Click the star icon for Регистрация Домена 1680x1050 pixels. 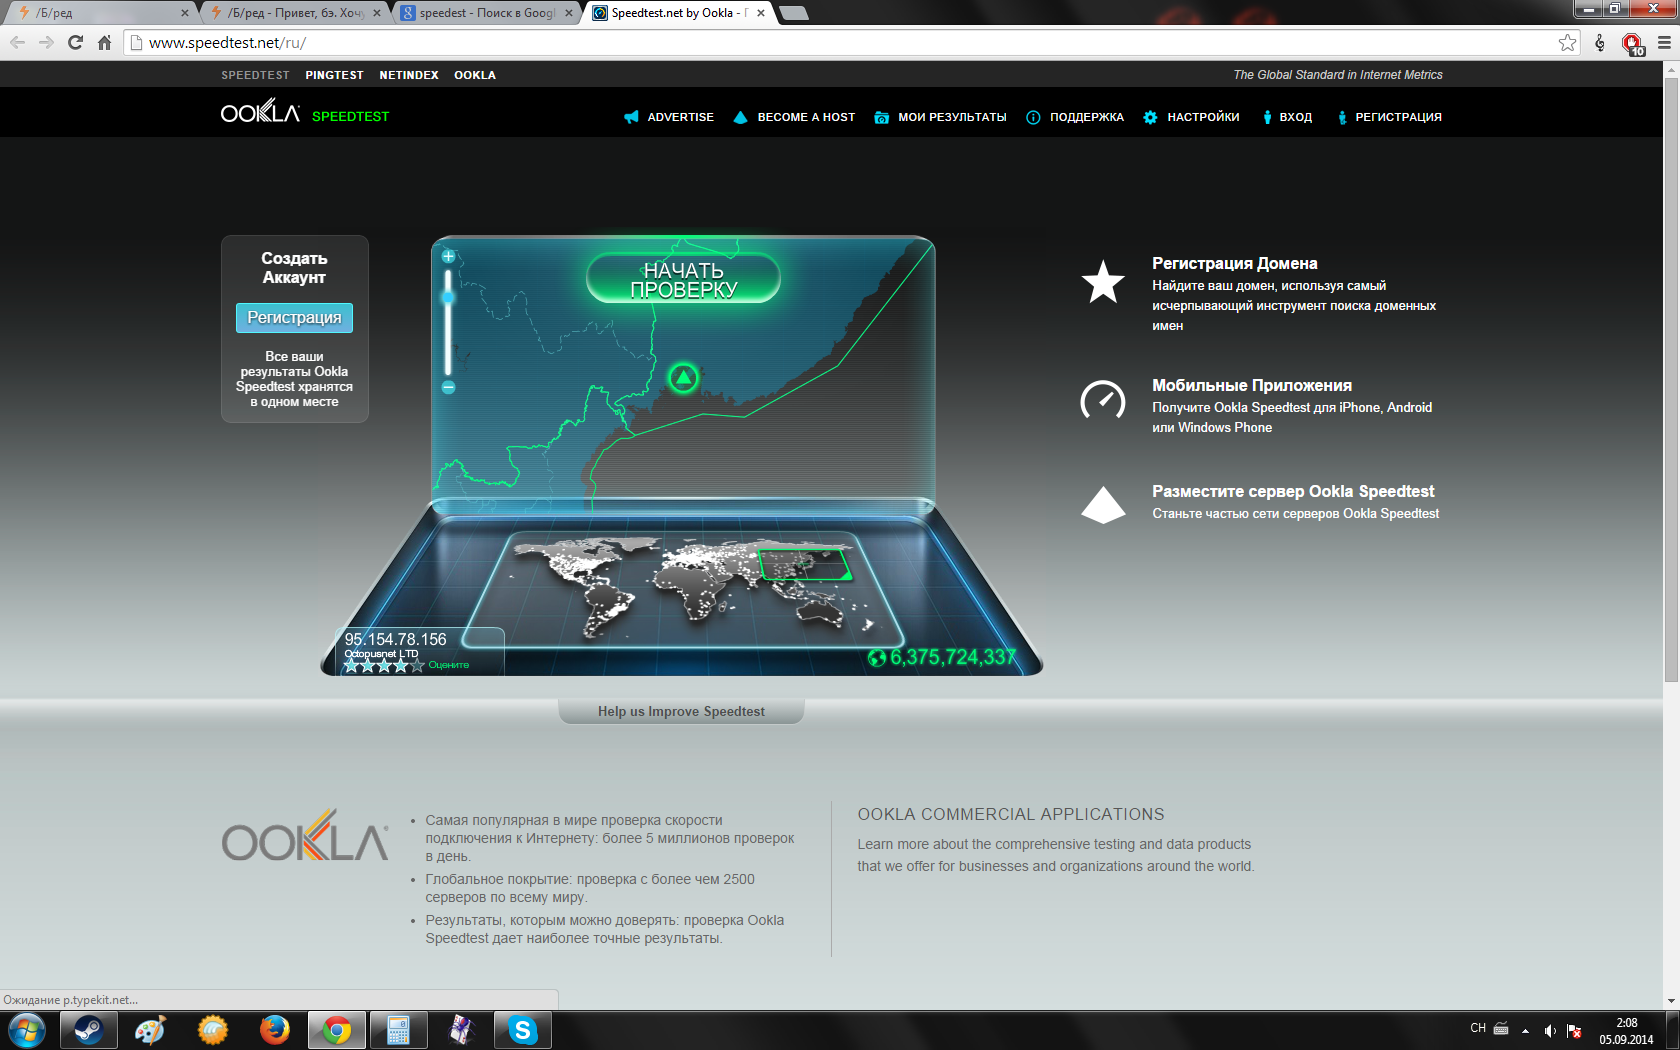[1103, 282]
